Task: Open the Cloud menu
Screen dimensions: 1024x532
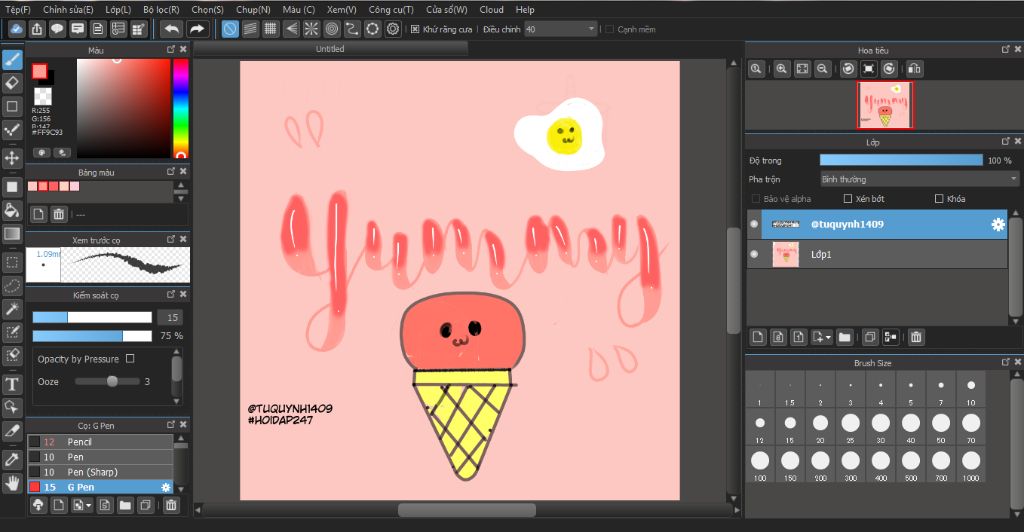Action: 491,9
